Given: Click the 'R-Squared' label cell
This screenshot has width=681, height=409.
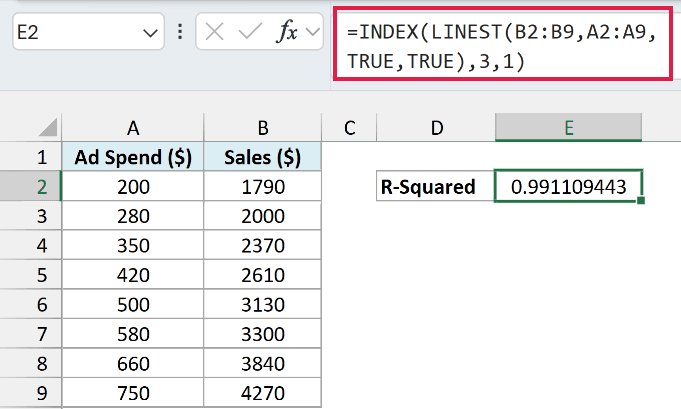Looking at the screenshot, I should pyautogui.click(x=435, y=186).
